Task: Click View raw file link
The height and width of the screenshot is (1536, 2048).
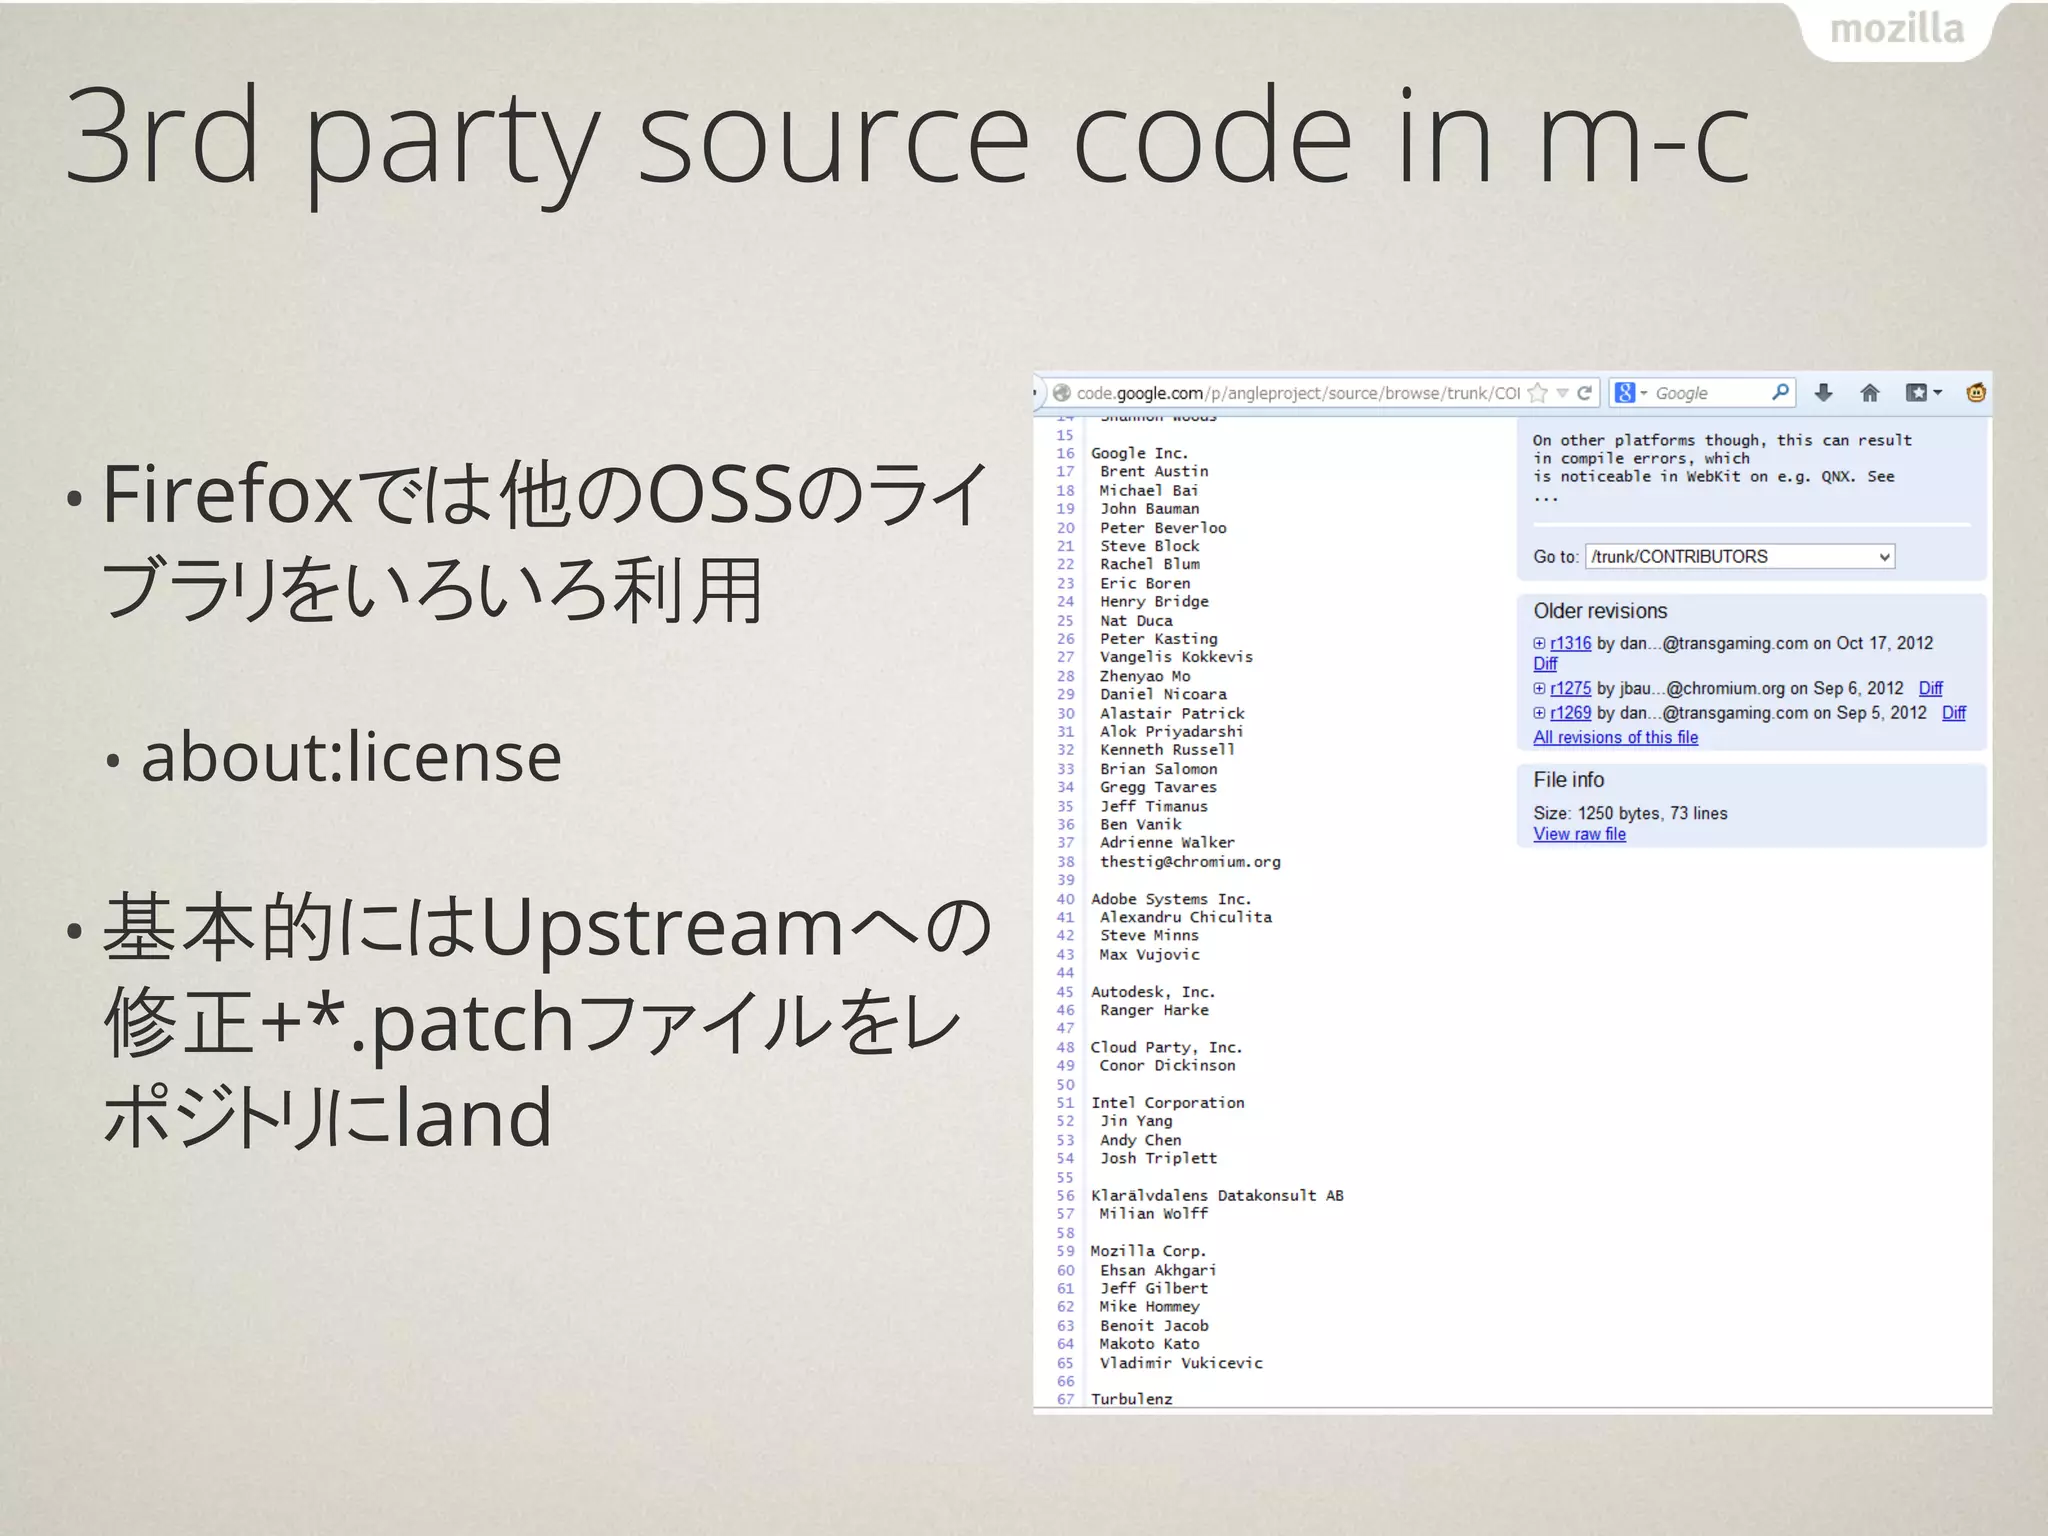Action: tap(1579, 834)
